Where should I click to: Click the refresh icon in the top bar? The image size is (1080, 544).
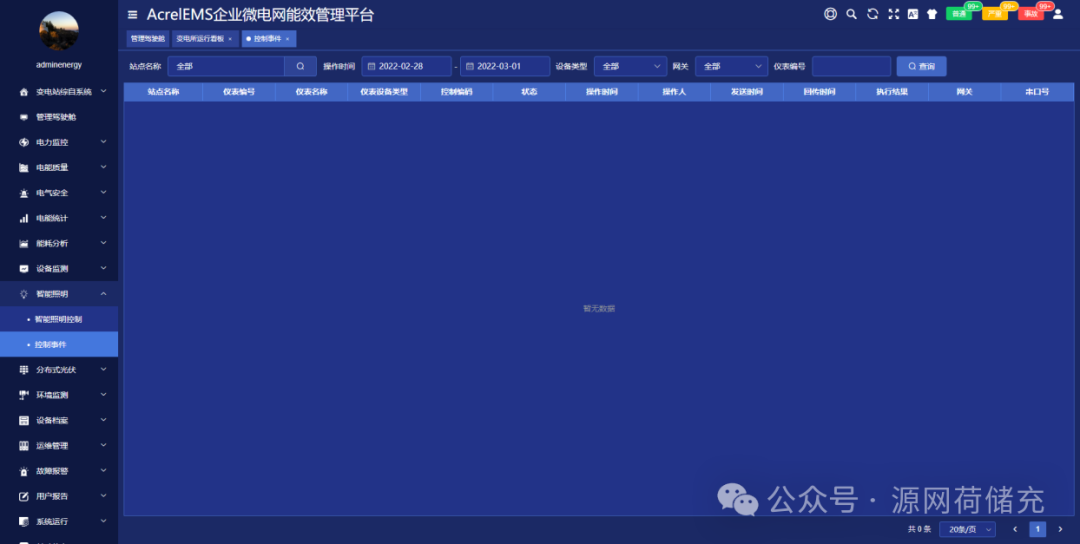pyautogui.click(x=872, y=14)
